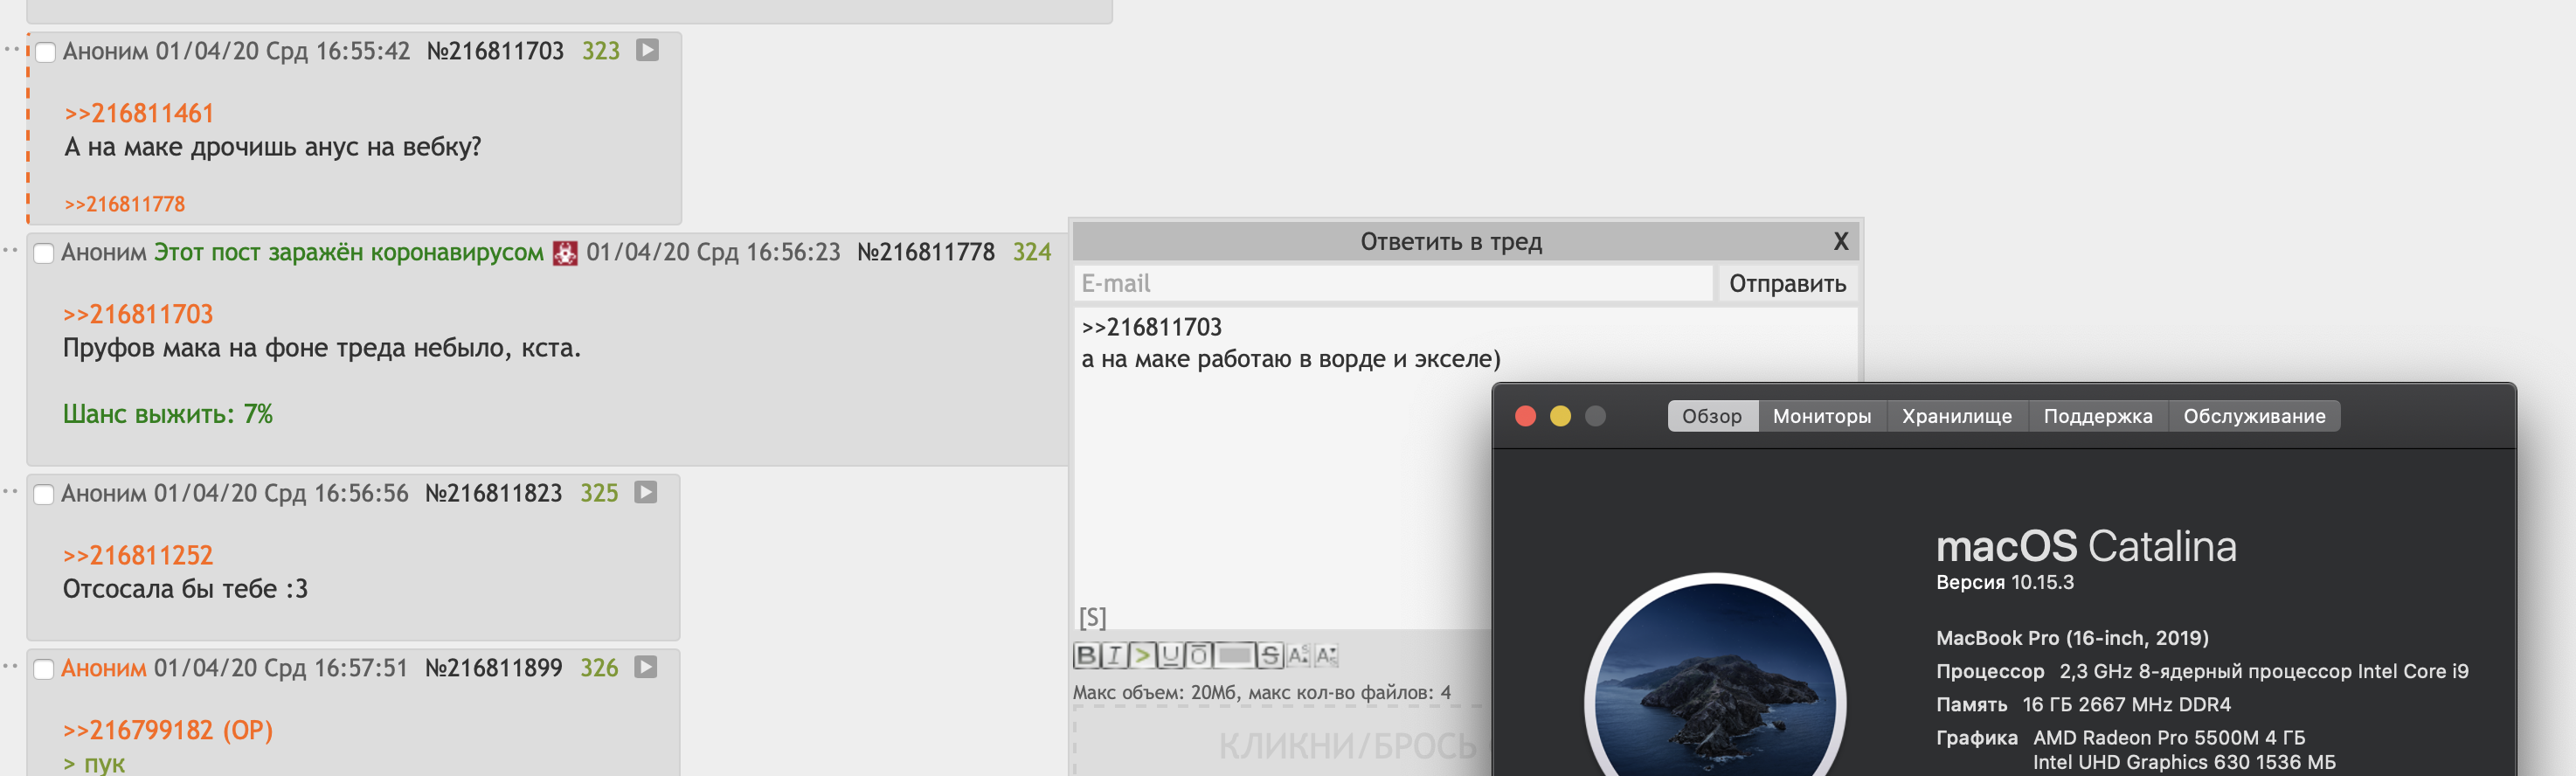This screenshot has height=776, width=2576.
Task: Open post menu arrow for post 326
Action: pos(646,667)
